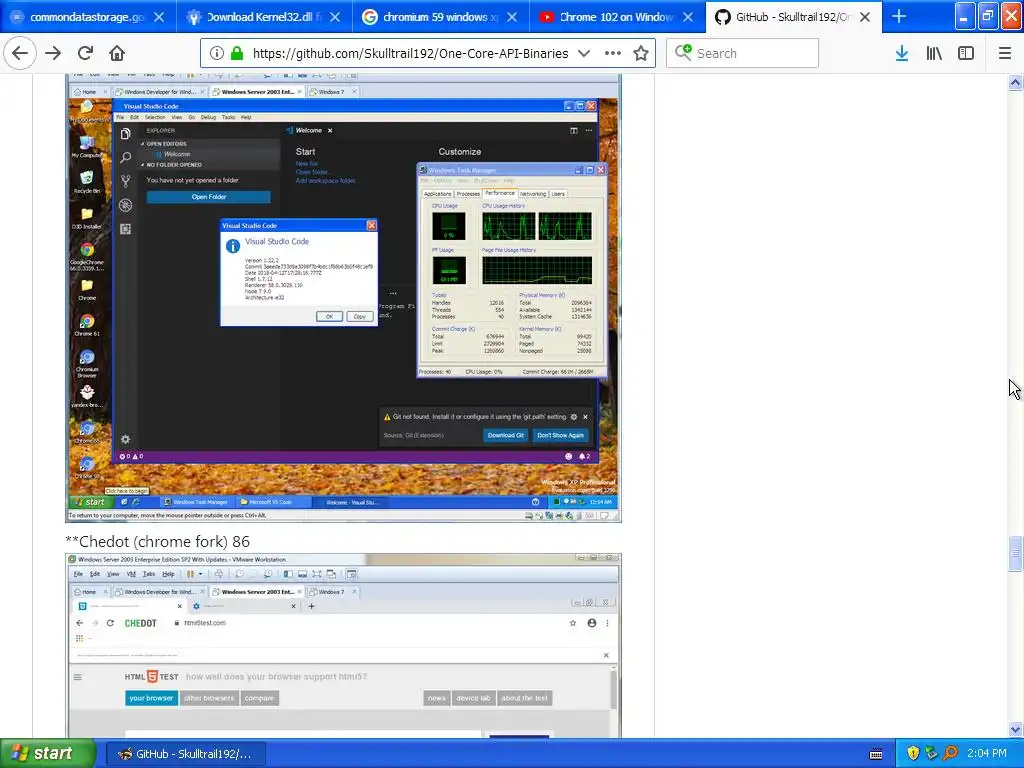Screen dimensions: 1024x768
Task: Click into the Firefox Search box
Action: point(743,53)
